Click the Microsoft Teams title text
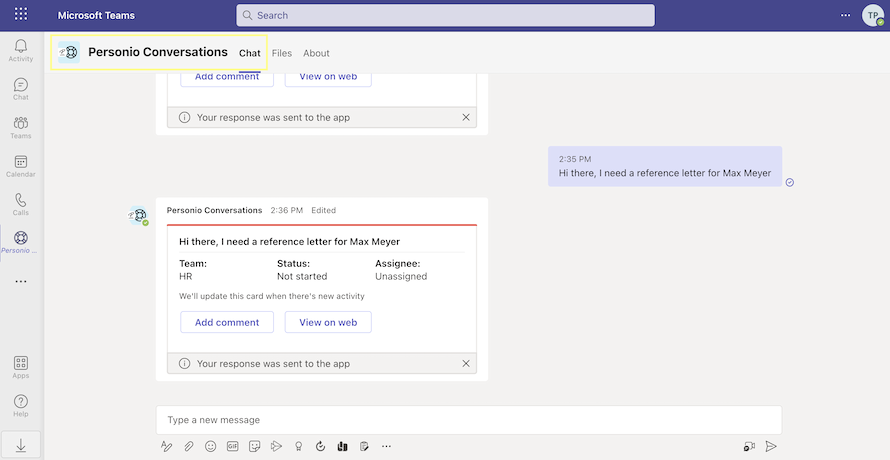The width and height of the screenshot is (890, 460). pyautogui.click(x=96, y=15)
